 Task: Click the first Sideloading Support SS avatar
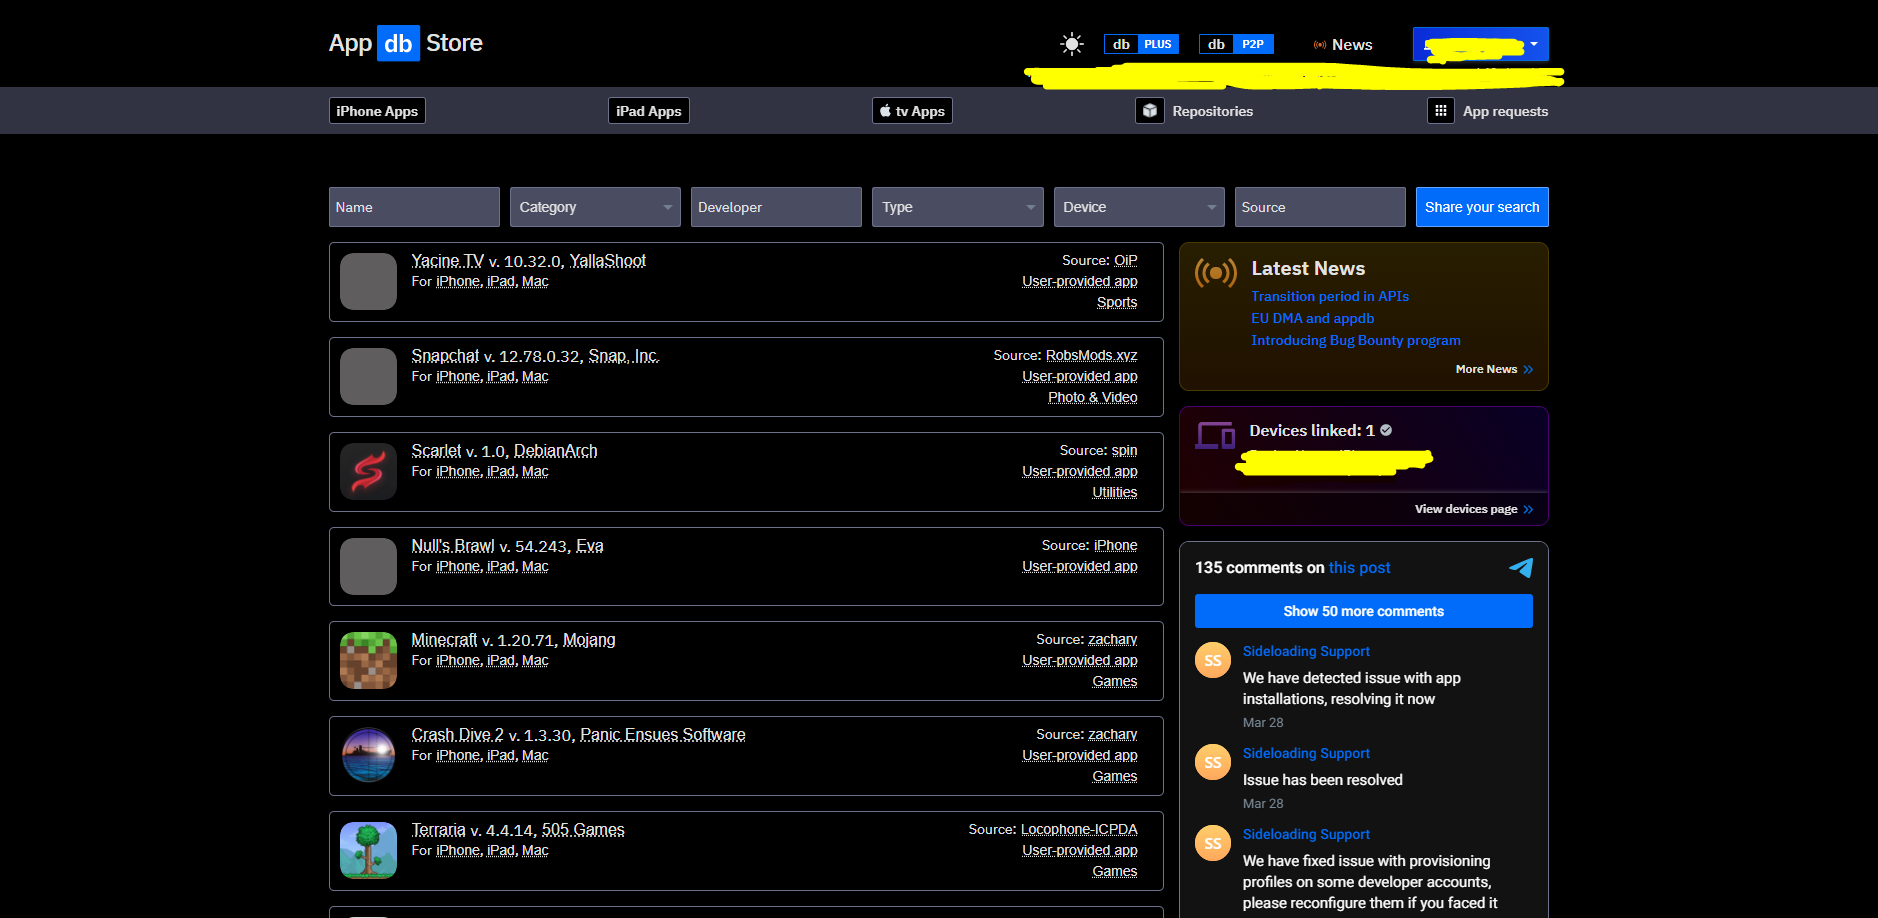coord(1213,660)
